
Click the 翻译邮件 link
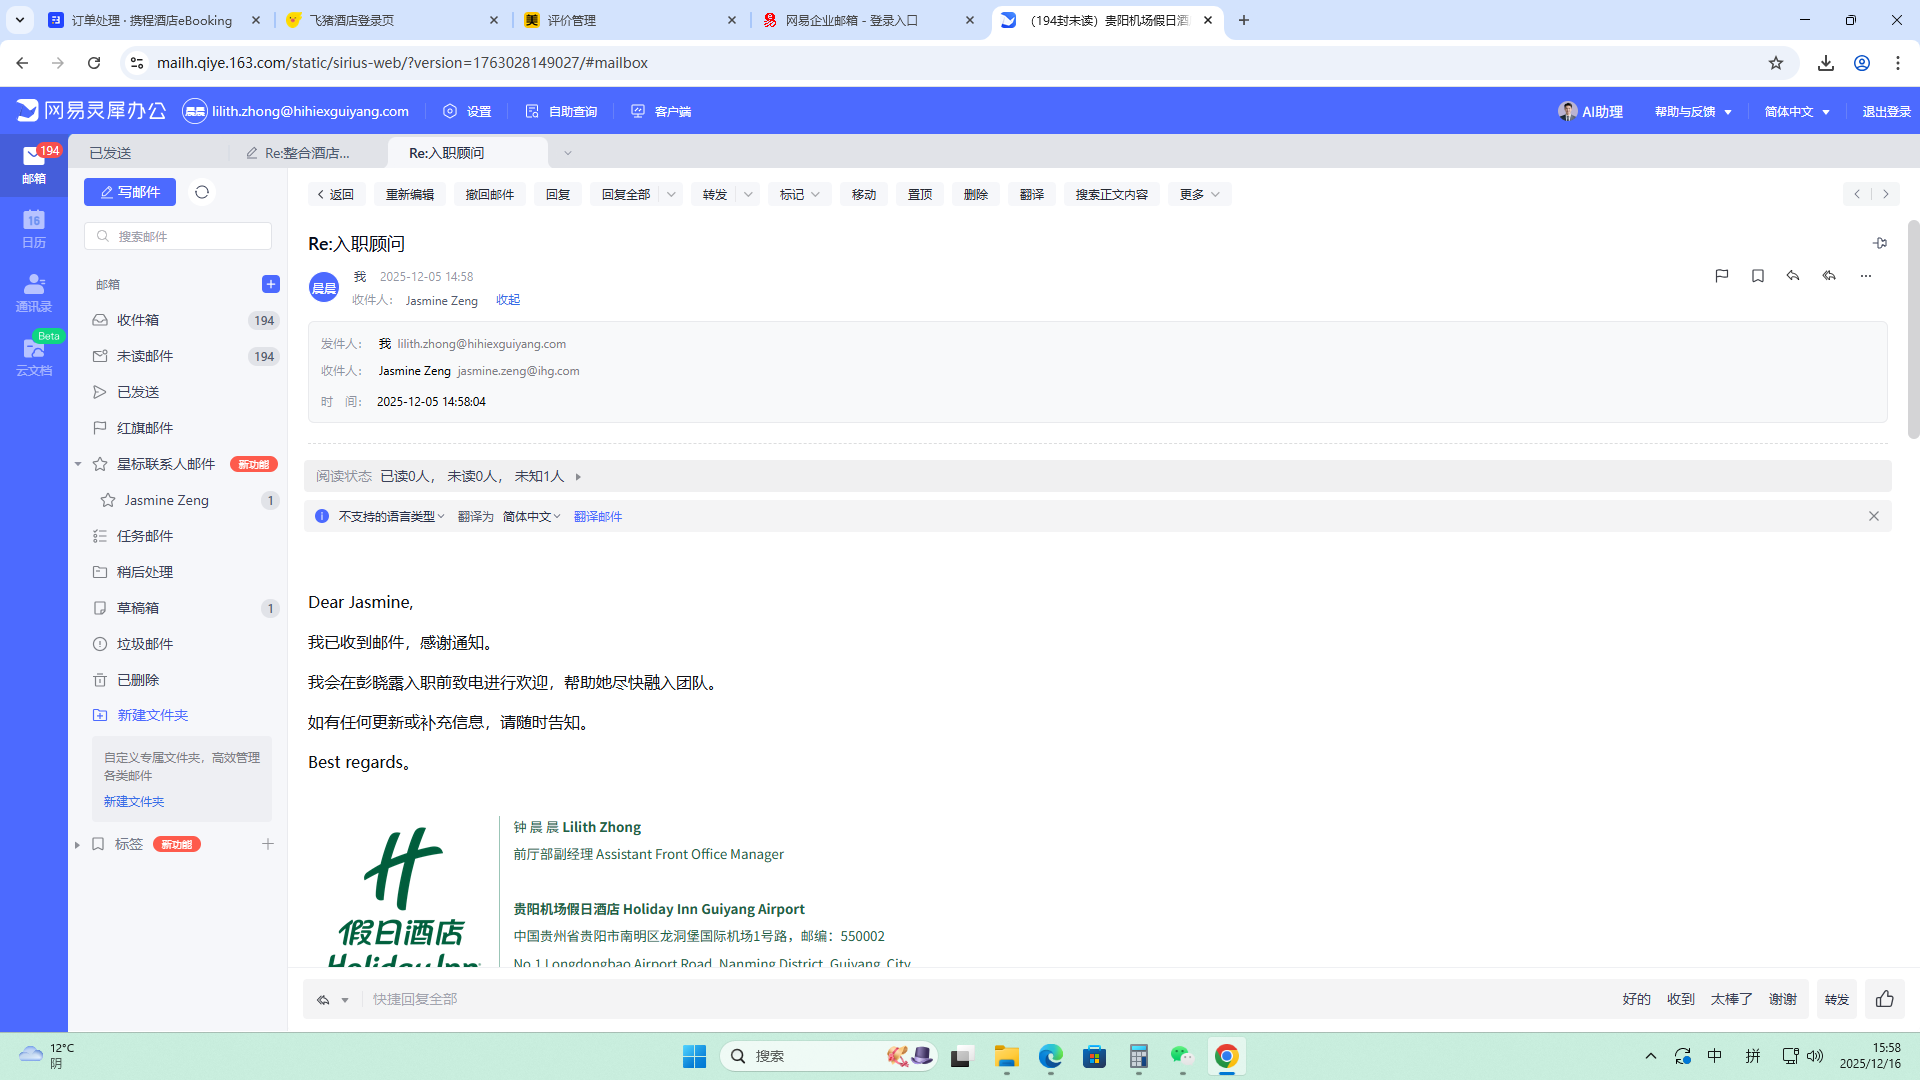click(x=597, y=517)
